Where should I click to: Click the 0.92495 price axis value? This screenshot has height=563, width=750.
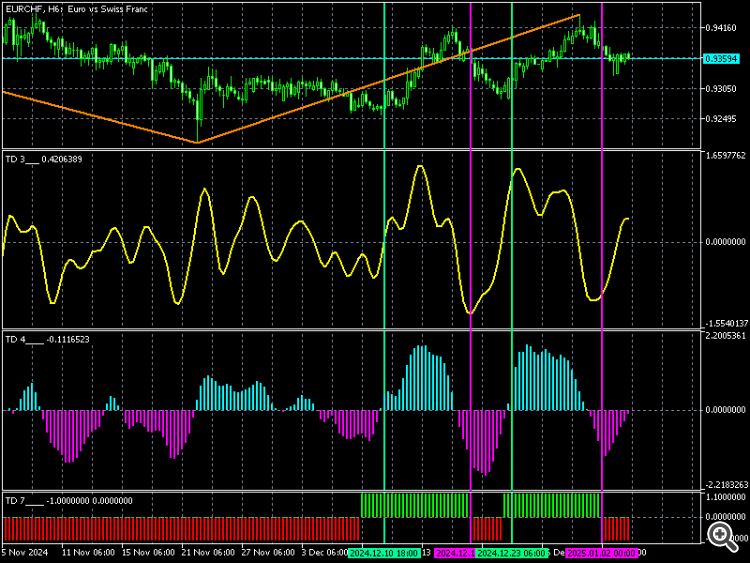(721, 119)
